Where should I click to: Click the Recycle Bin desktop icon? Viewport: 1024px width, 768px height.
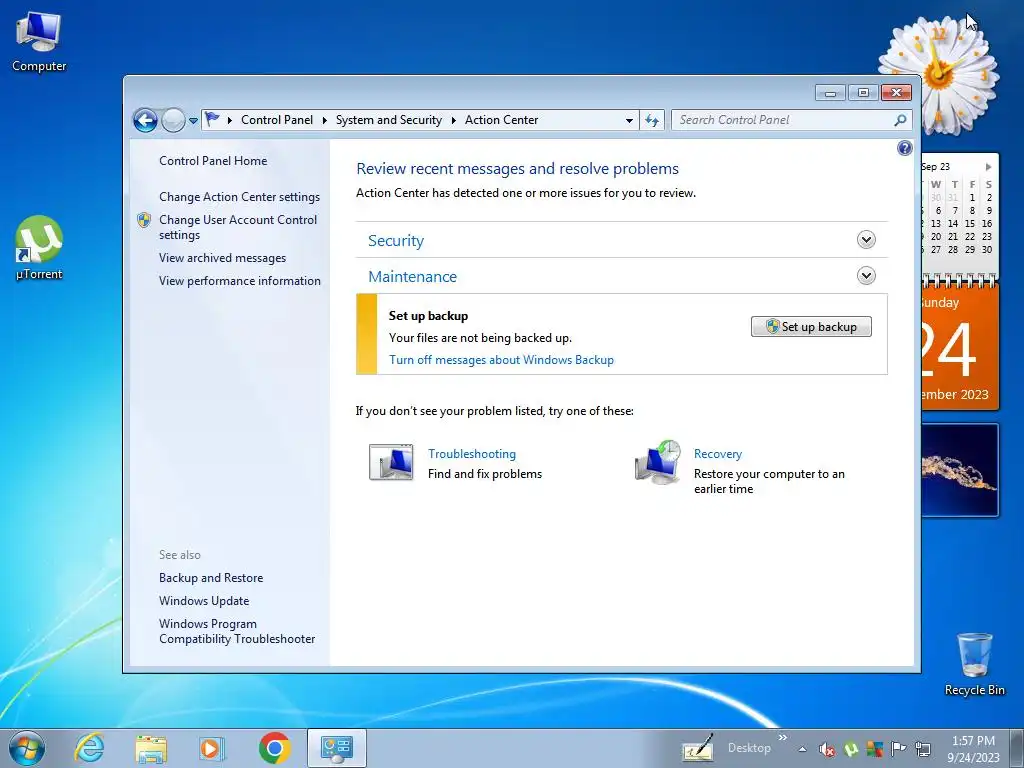click(x=974, y=664)
